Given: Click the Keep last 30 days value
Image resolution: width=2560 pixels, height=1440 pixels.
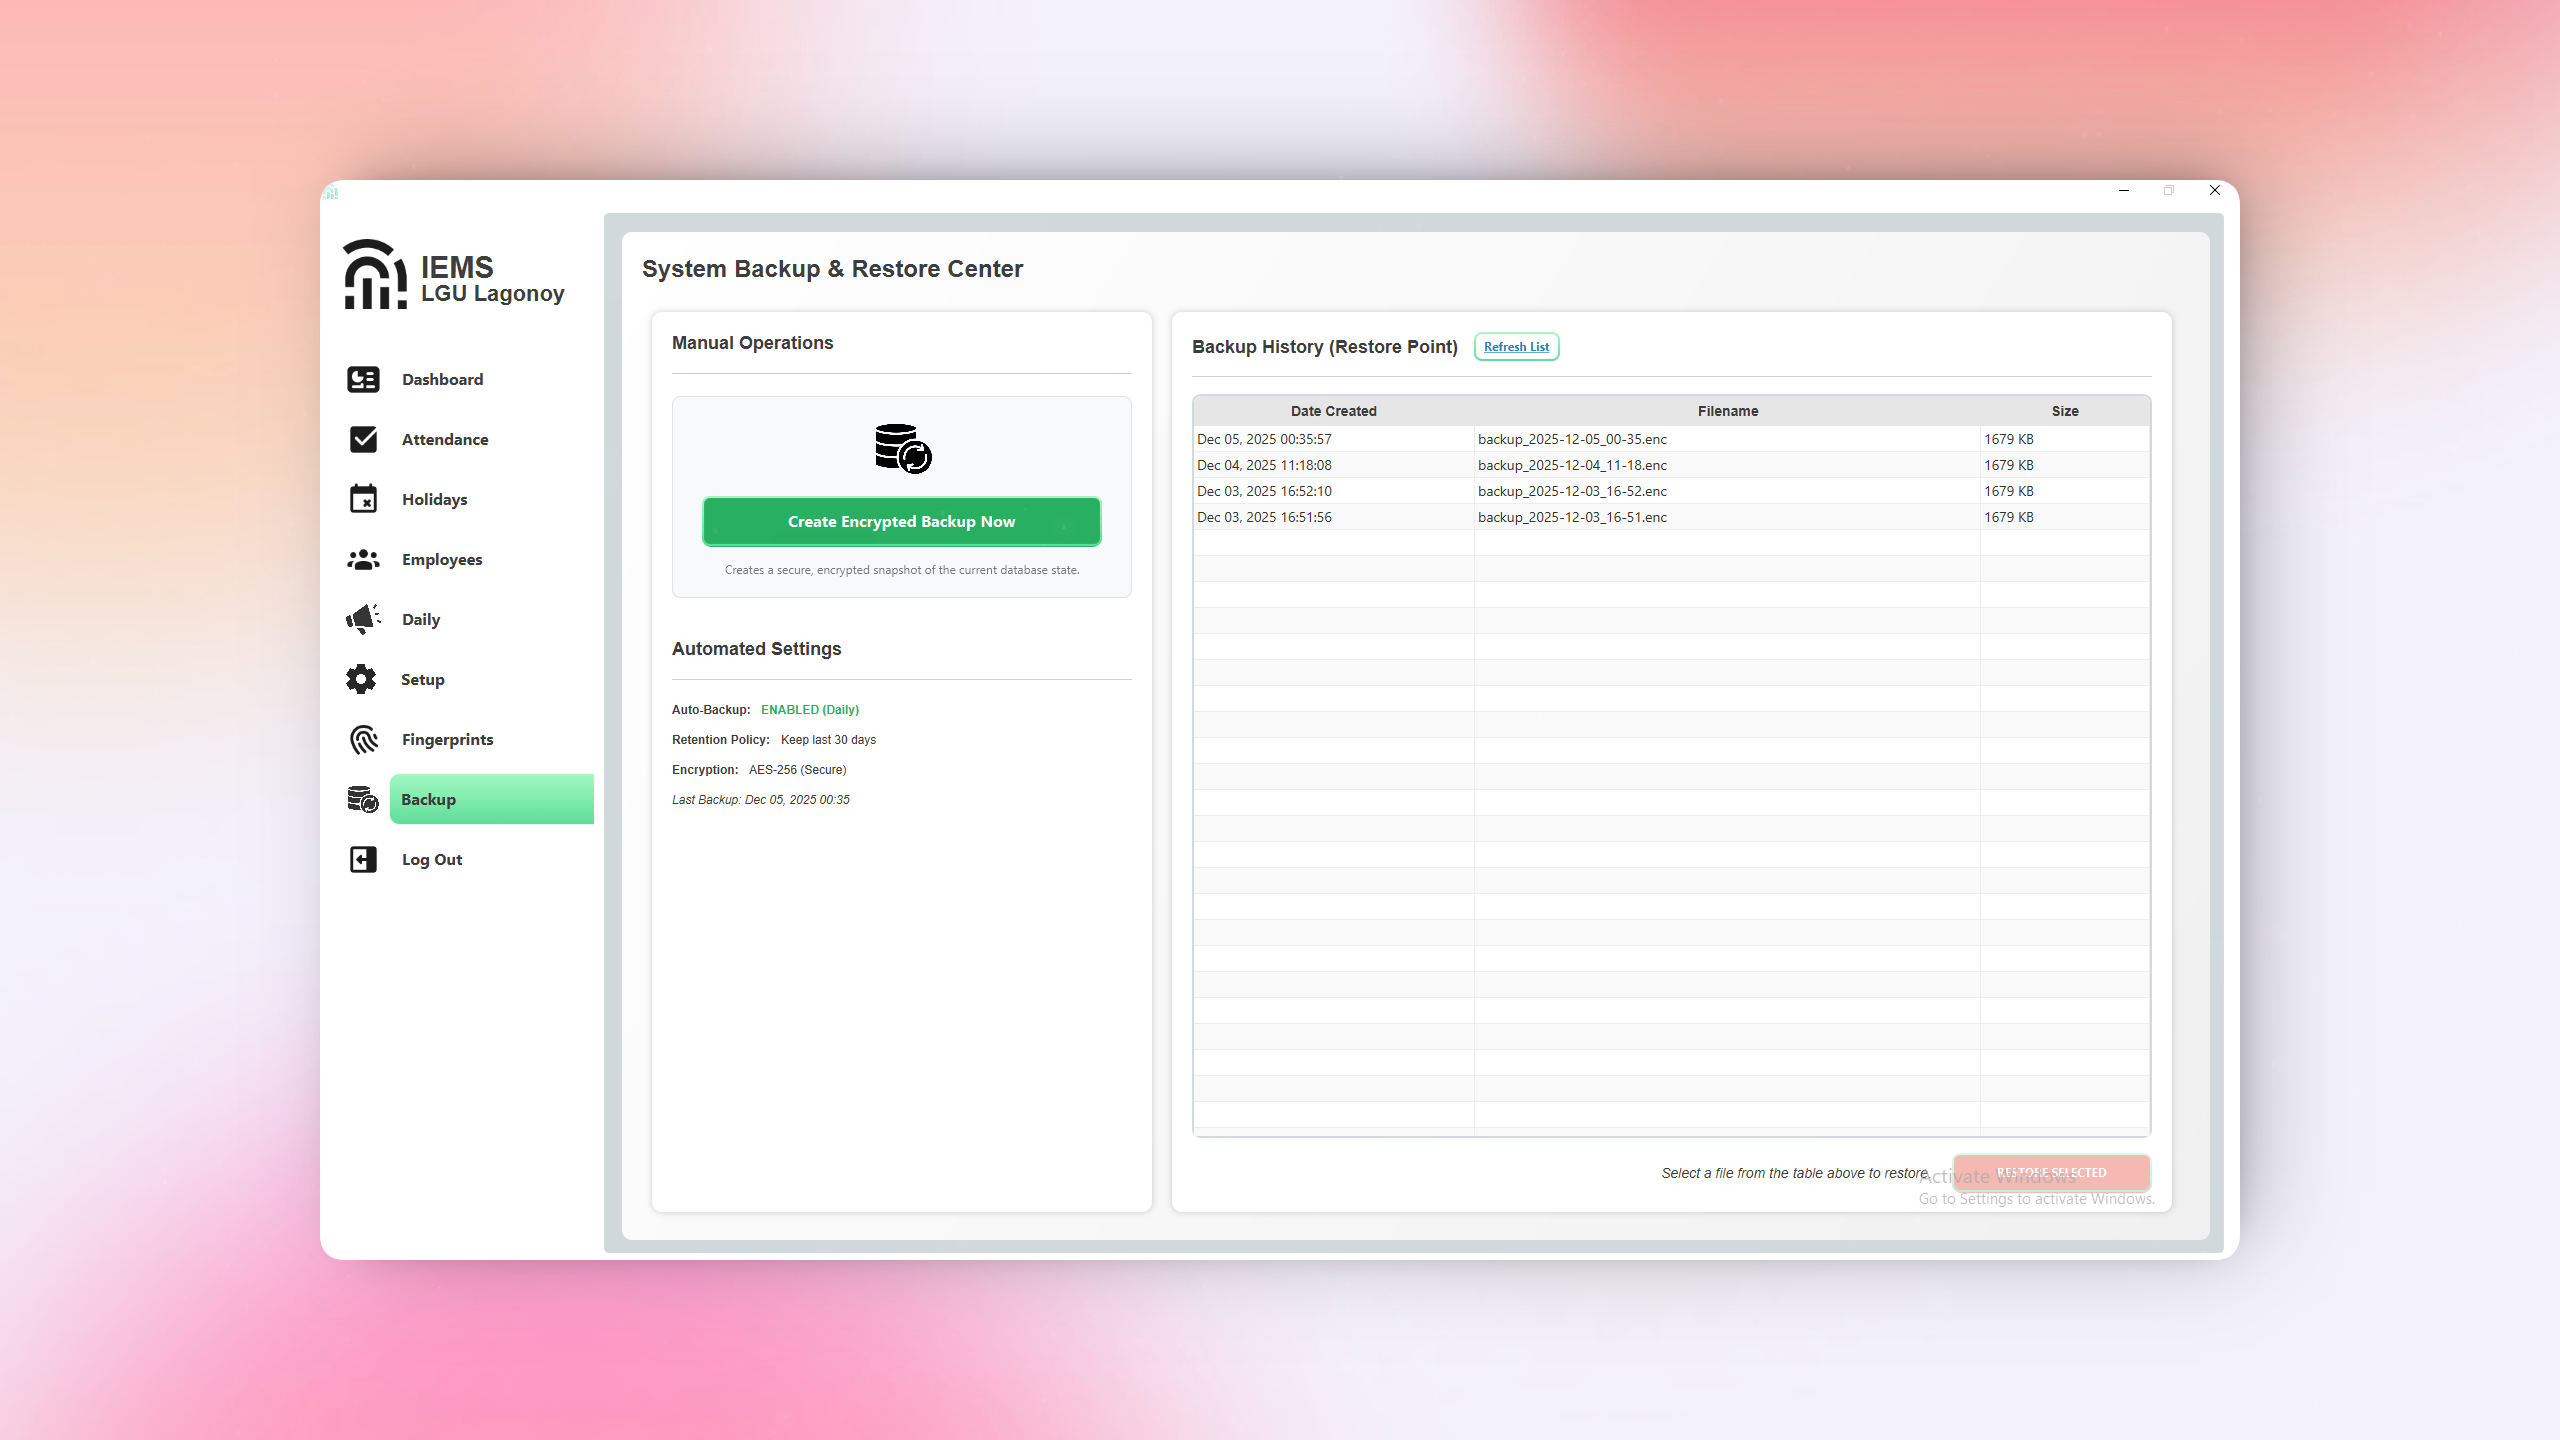Looking at the screenshot, I should coord(828,740).
